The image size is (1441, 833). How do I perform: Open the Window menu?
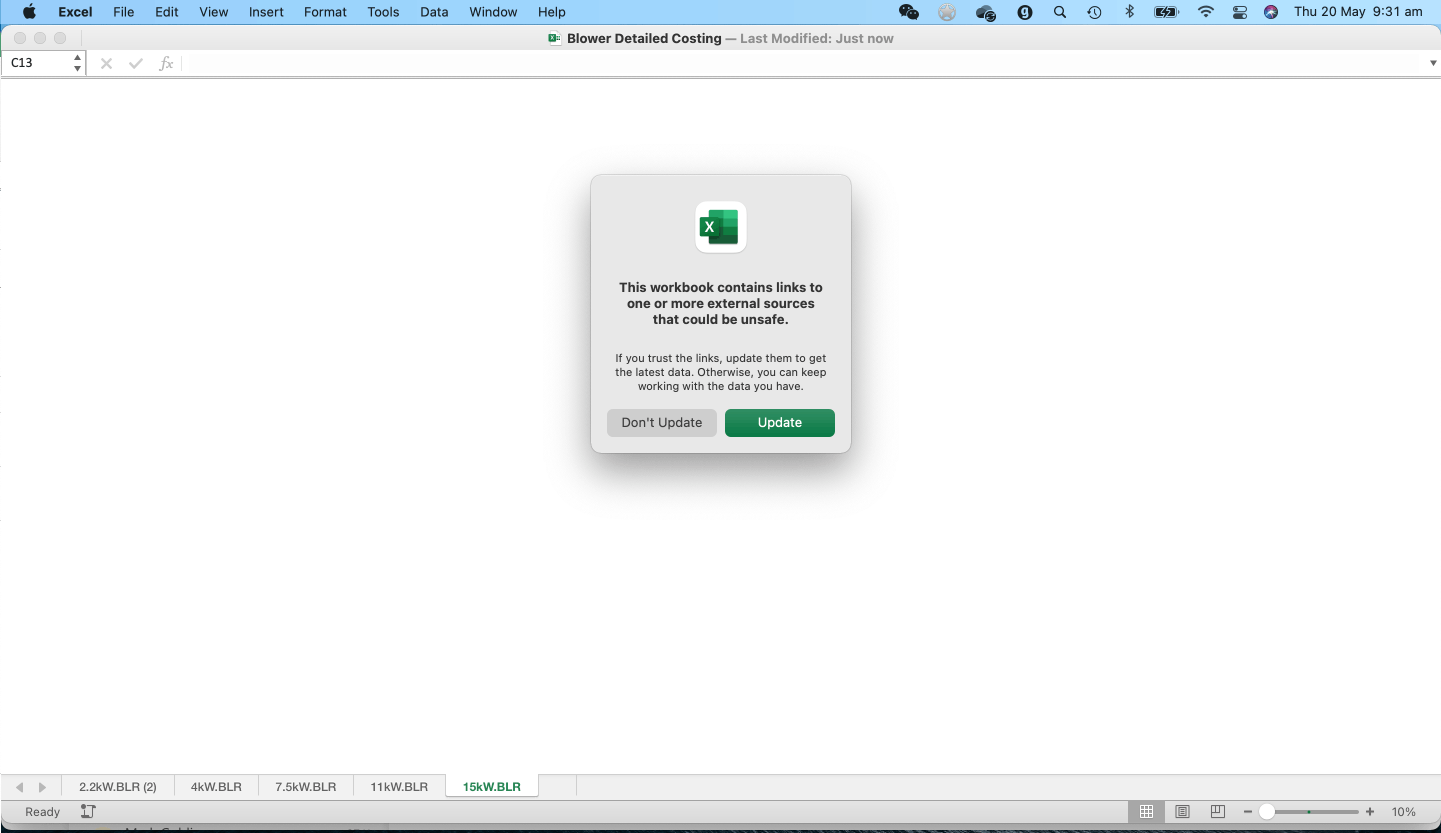coord(493,12)
